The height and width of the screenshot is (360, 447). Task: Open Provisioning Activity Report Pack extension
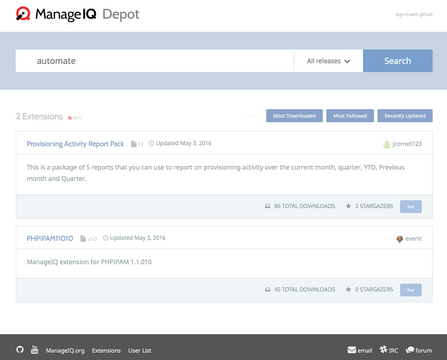tap(75, 144)
